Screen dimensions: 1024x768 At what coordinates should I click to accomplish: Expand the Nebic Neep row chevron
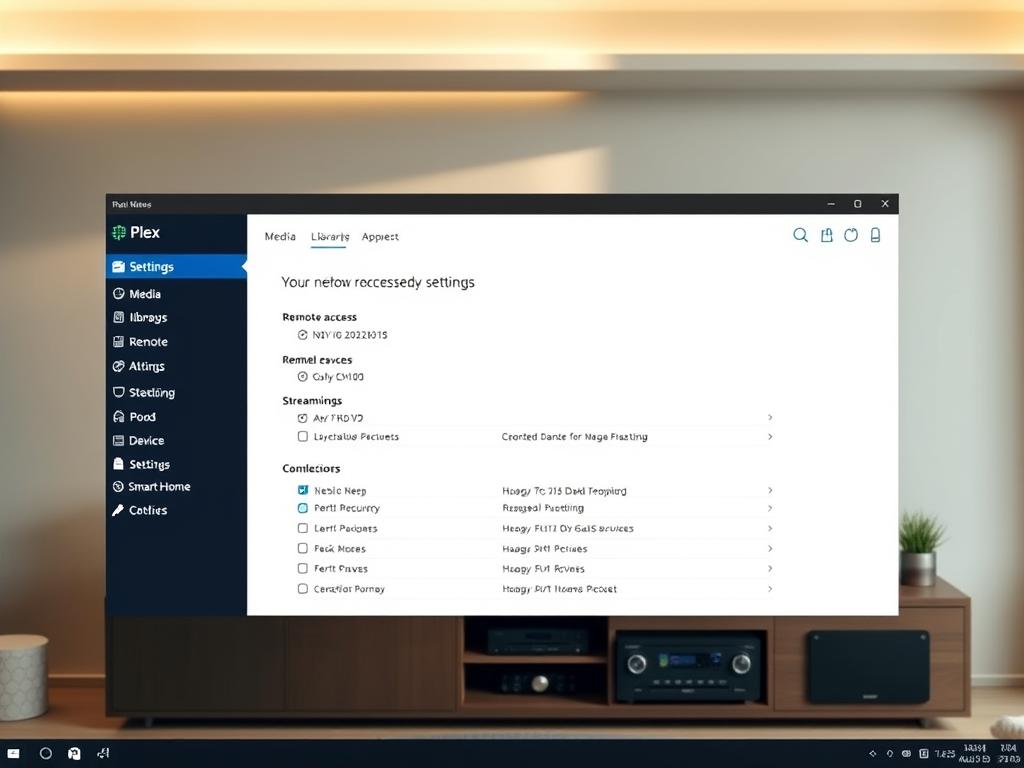771,490
